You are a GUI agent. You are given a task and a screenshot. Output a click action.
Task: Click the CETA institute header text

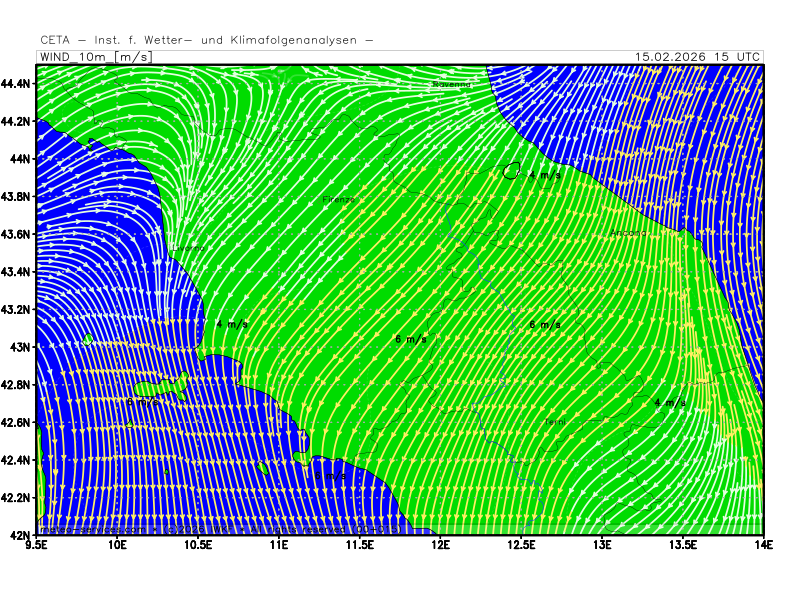coord(207,40)
